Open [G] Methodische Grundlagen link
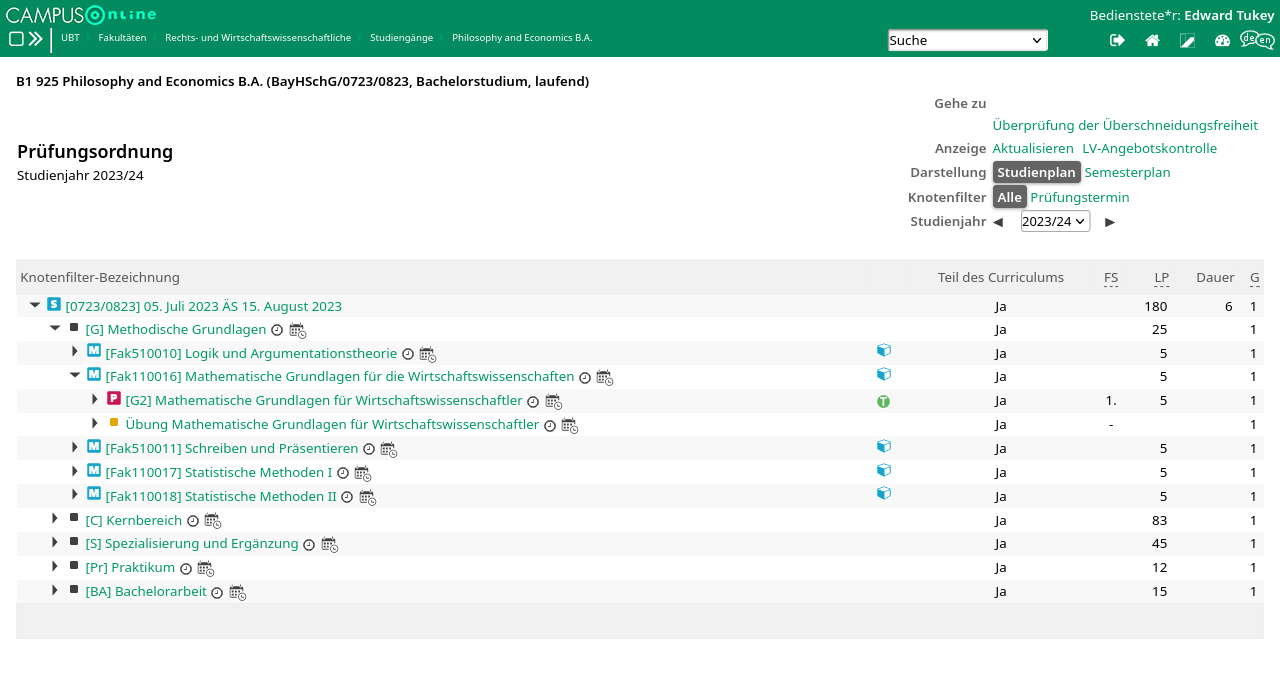The height and width of the screenshot is (691, 1280). coord(176,329)
